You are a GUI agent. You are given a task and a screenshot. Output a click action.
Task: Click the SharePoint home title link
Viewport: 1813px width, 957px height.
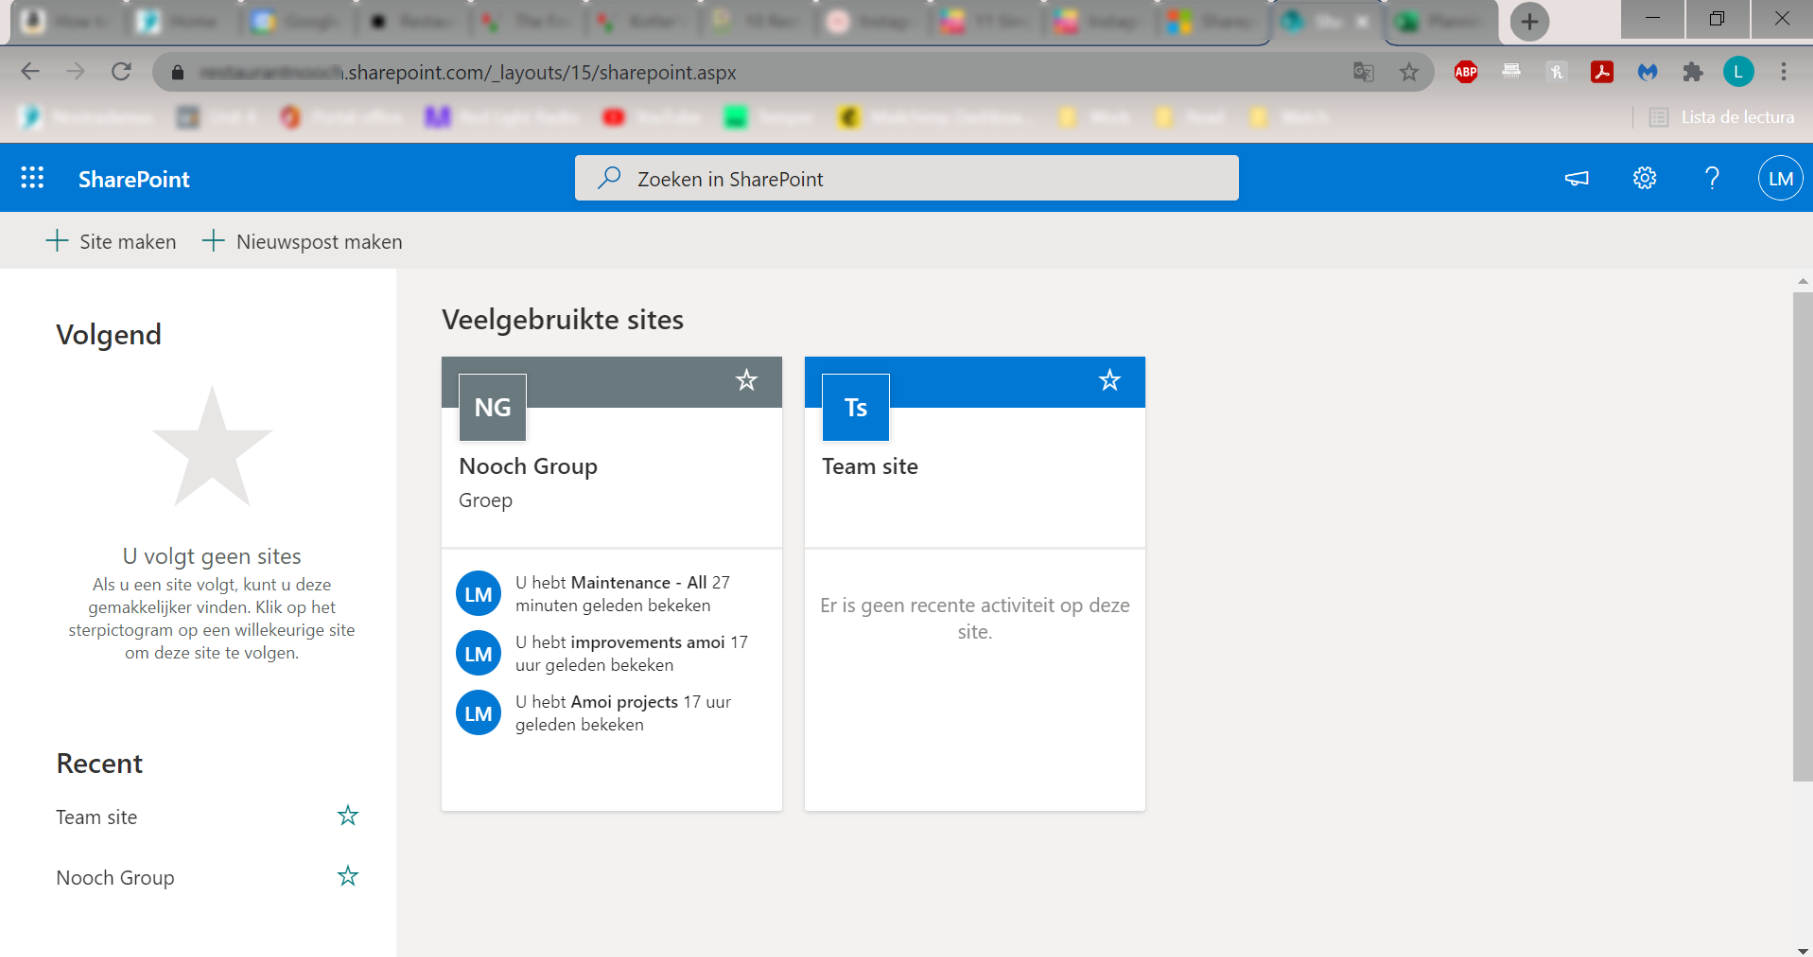pyautogui.click(x=134, y=179)
